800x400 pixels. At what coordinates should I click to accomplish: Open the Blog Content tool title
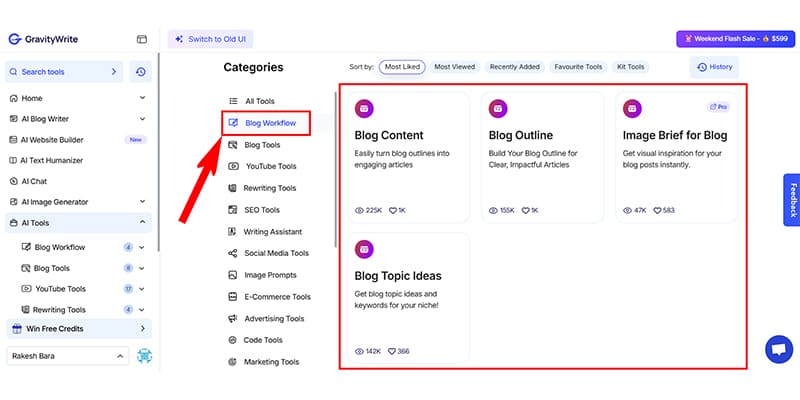click(389, 135)
